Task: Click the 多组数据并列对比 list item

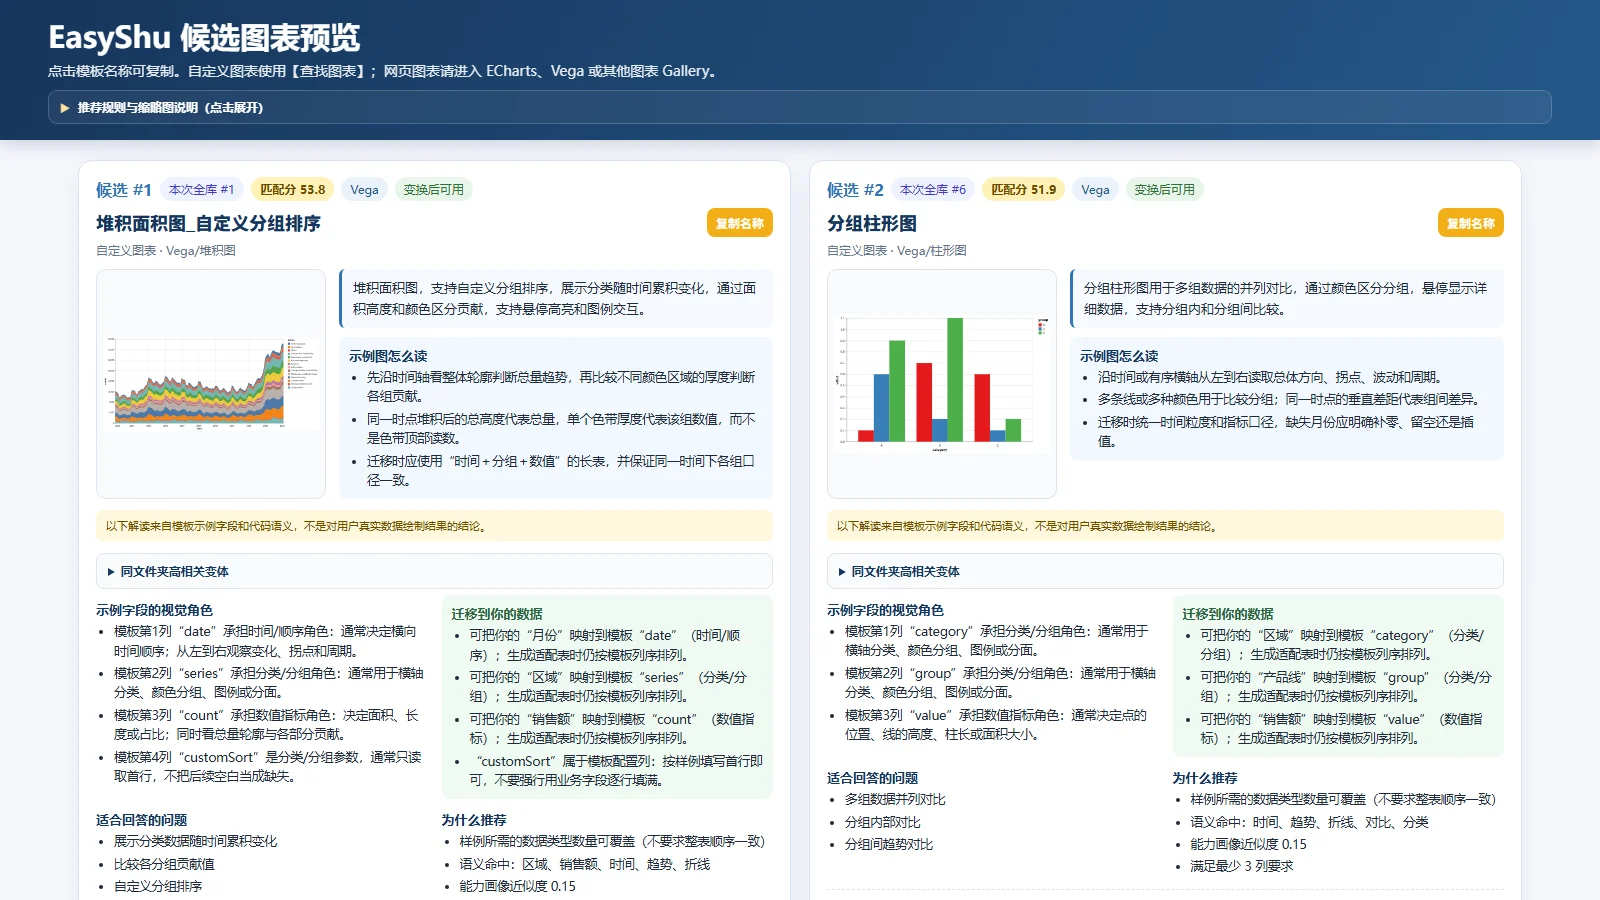Action: tap(895, 799)
